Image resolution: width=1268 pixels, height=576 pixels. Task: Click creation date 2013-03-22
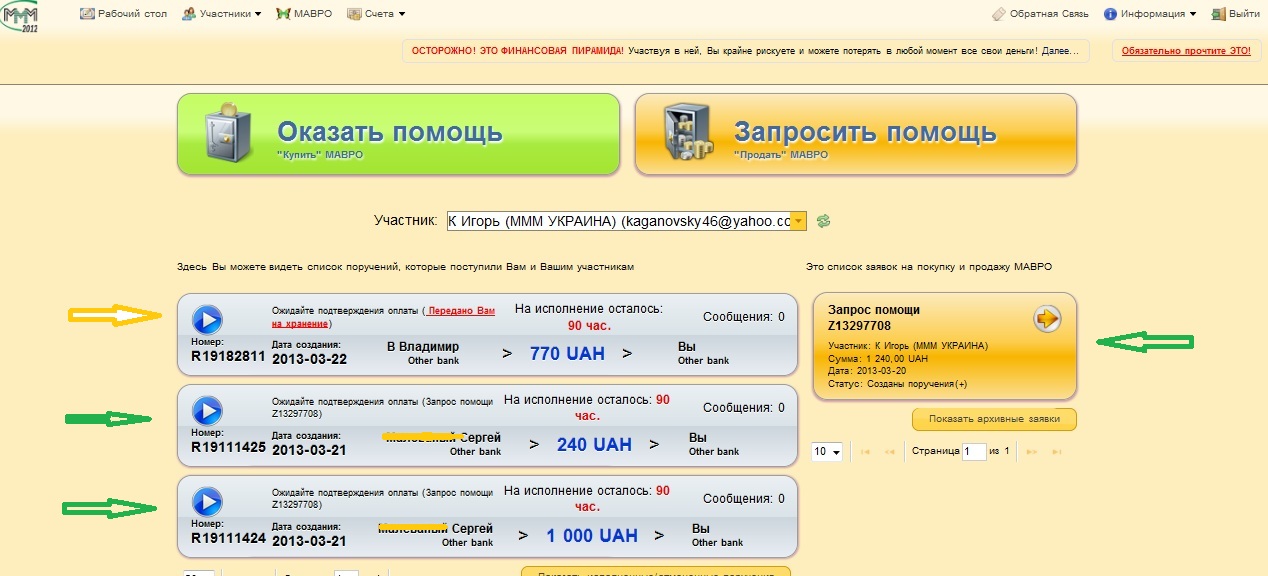309,357
